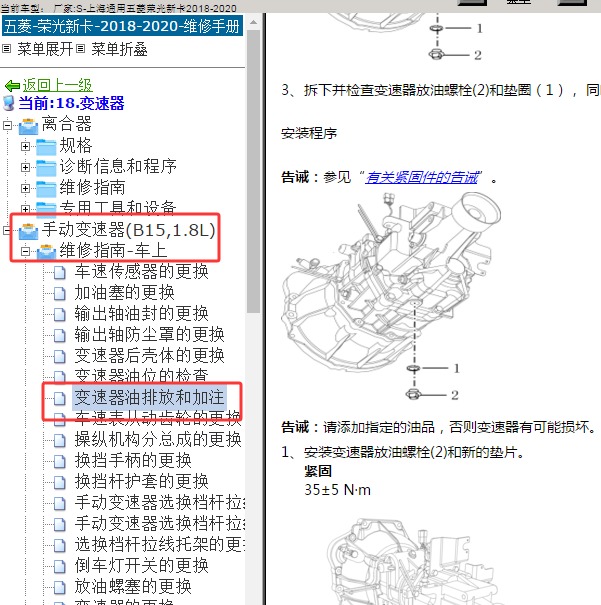Click document icon for 输出轴油封的更换
Viewport: 601px width, 605px height.
tap(59, 314)
